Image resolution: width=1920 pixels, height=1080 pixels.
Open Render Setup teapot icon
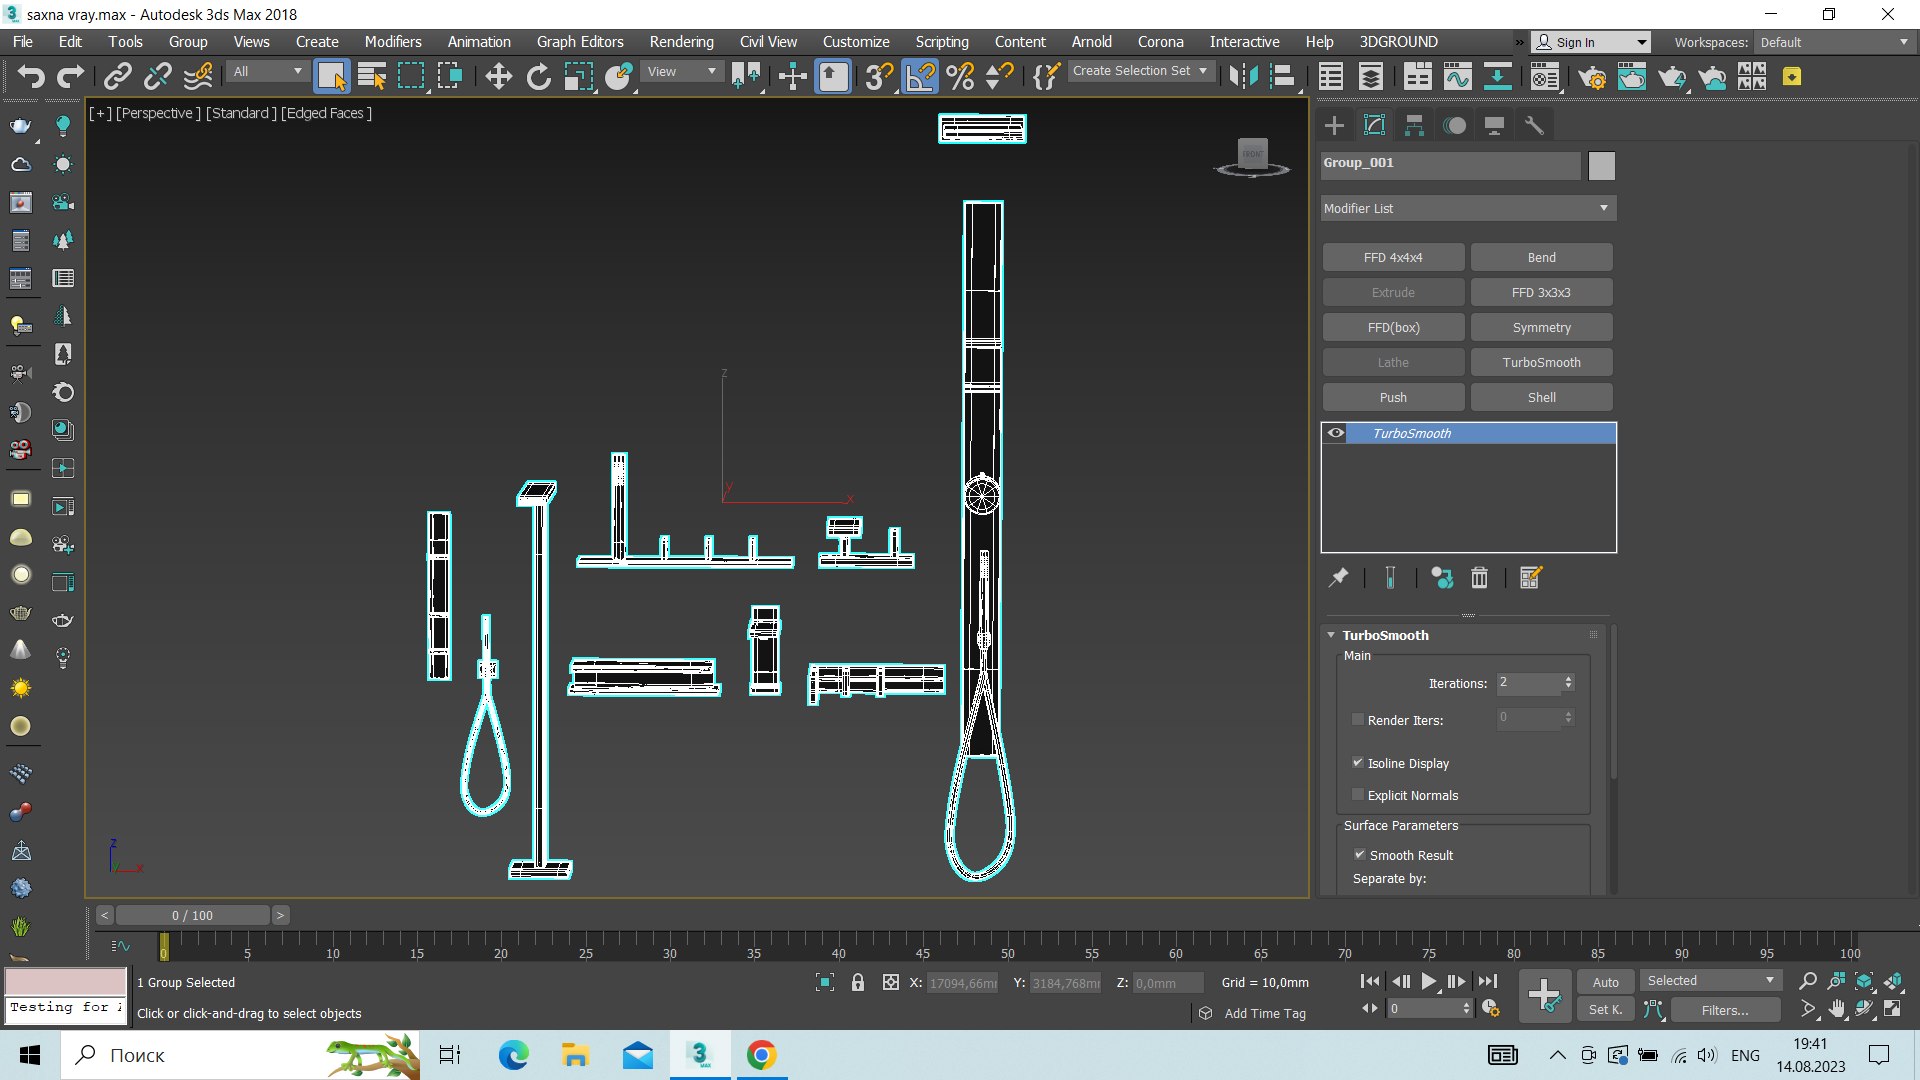[x=1592, y=76]
